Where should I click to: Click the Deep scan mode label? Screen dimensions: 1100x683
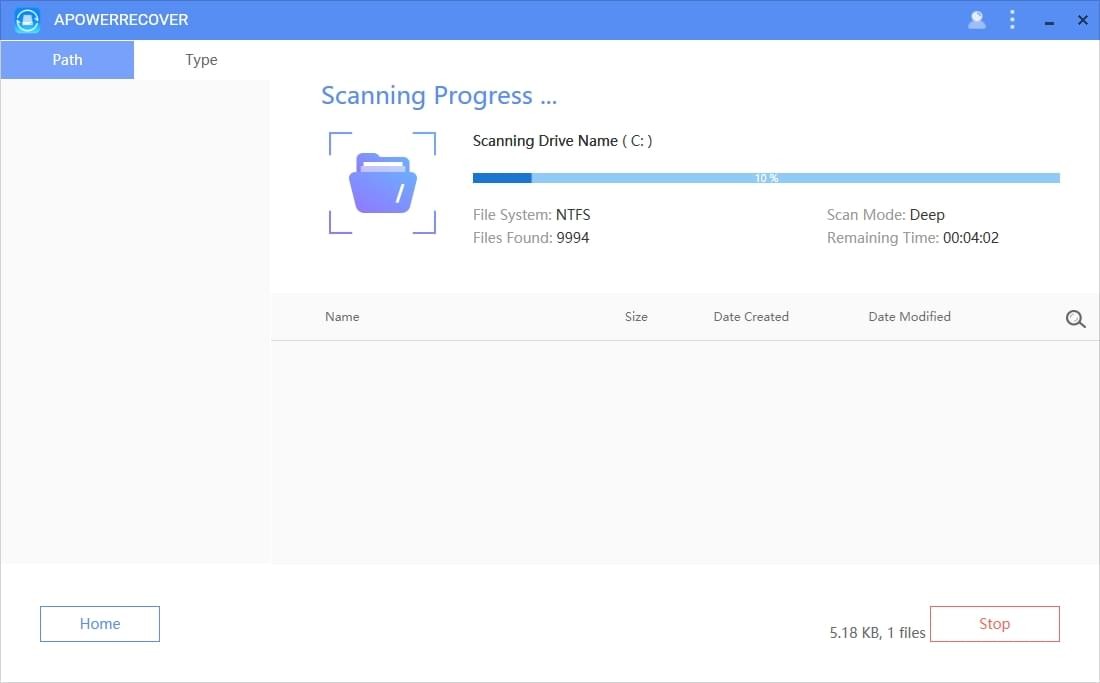click(929, 214)
